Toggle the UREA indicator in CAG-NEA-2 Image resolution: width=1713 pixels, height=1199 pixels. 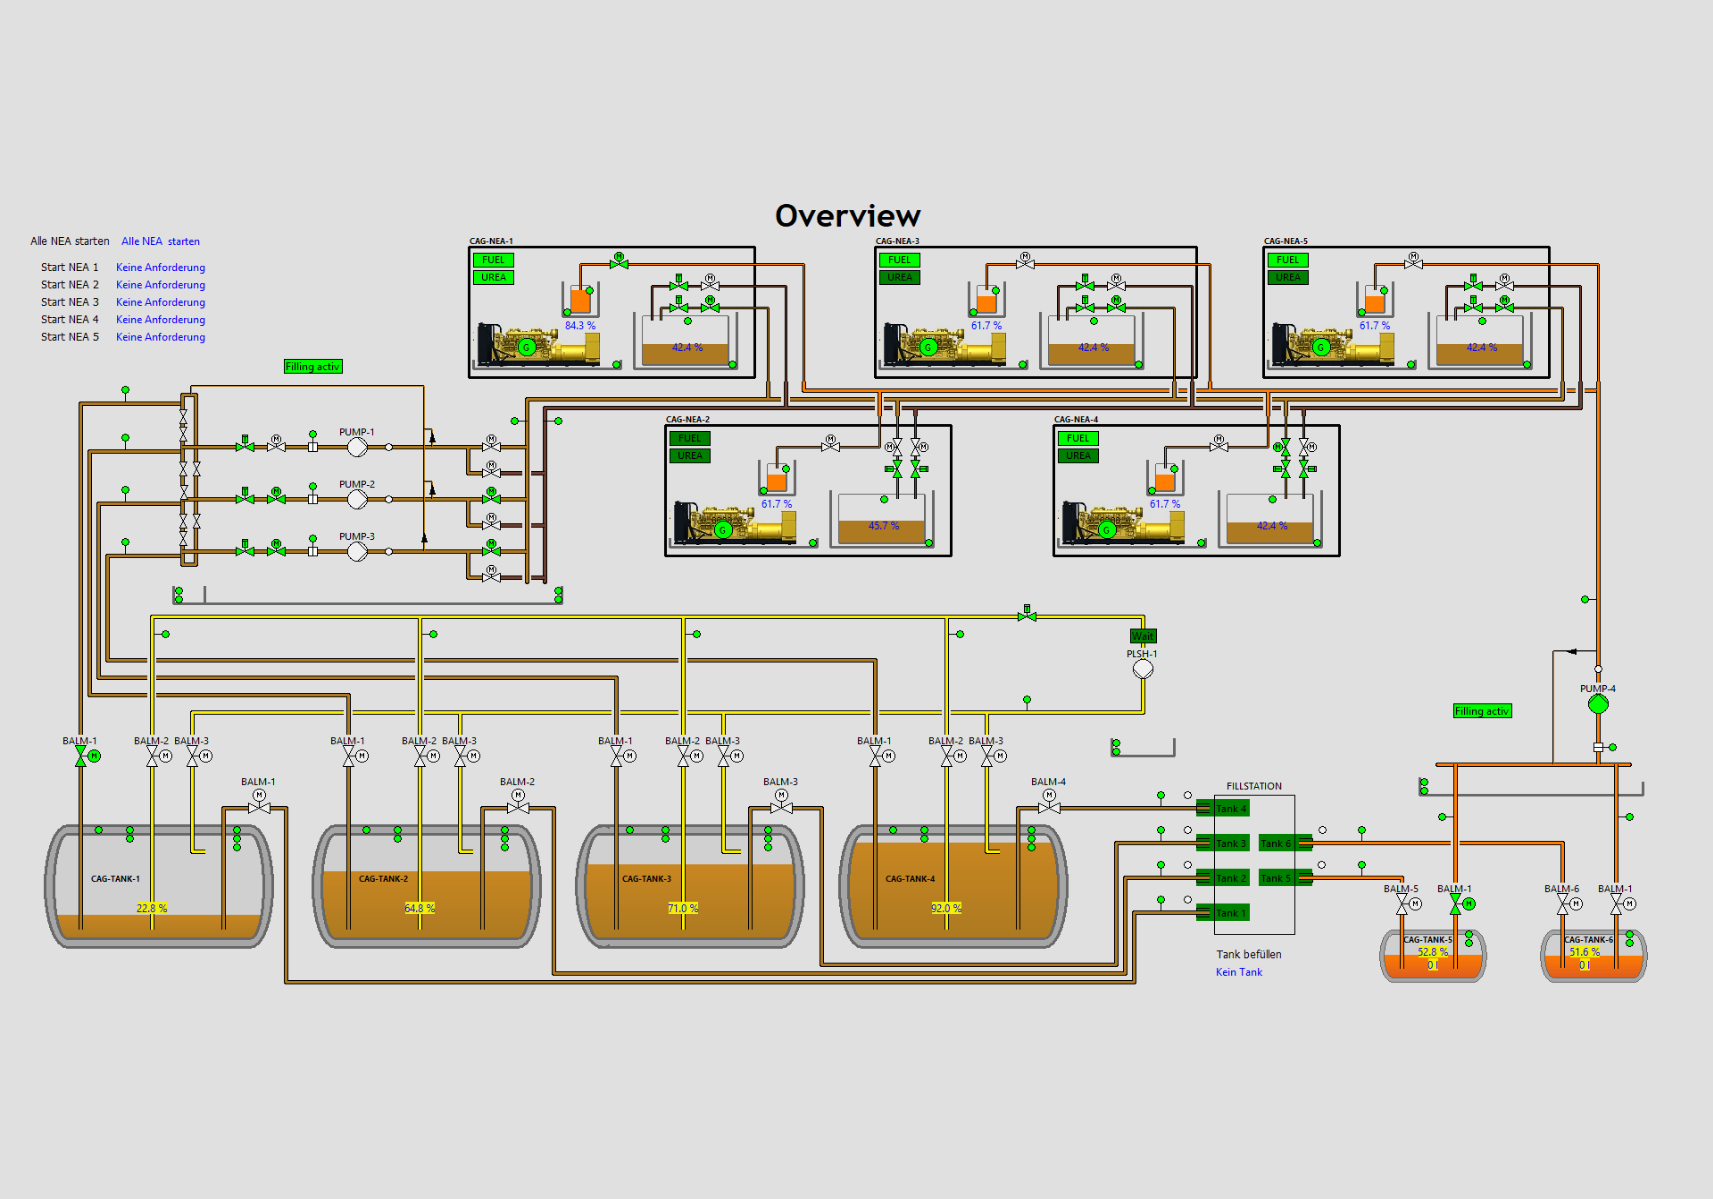(x=688, y=455)
